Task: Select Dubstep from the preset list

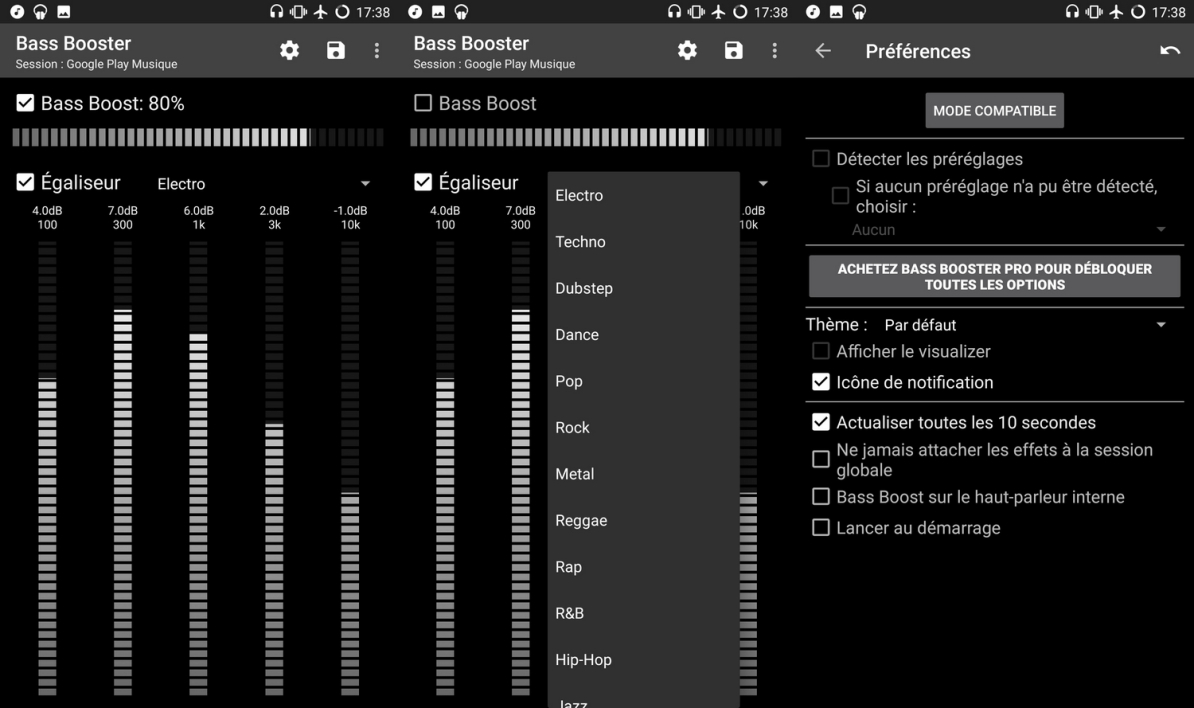Action: pos(584,288)
